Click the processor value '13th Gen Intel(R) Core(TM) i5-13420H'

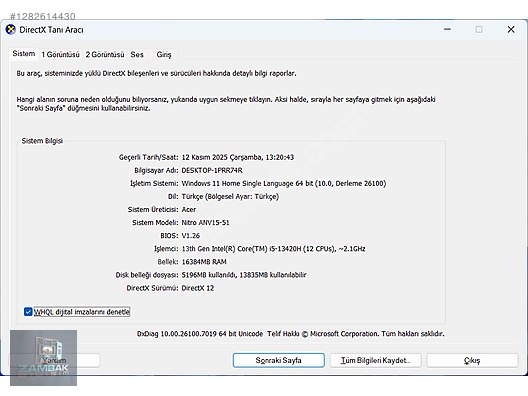[x=241, y=249]
